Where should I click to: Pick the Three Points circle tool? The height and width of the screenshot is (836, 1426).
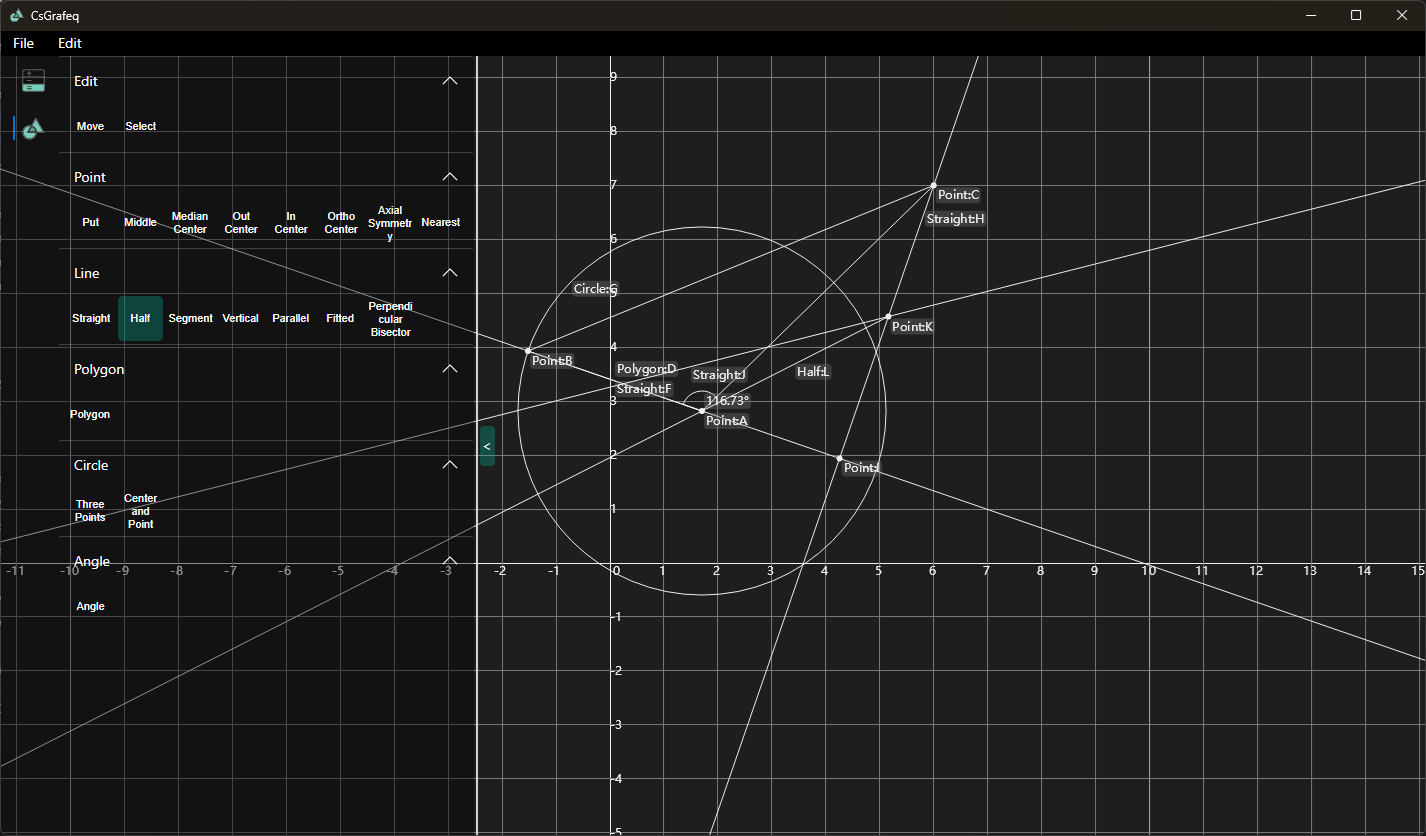tap(90, 511)
